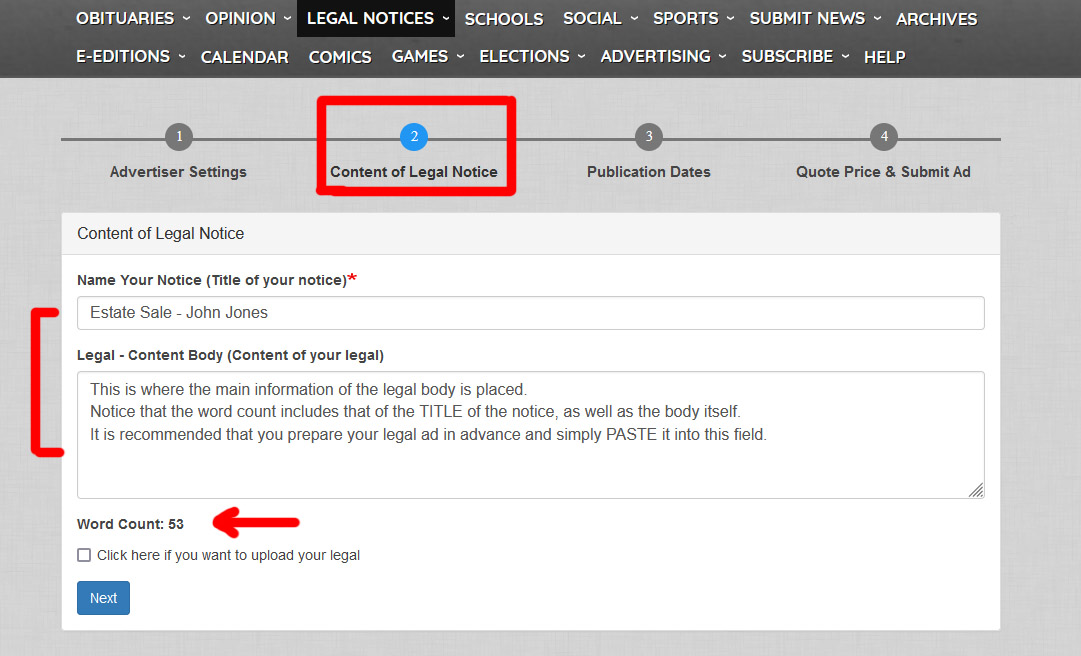Expand the Subscribe dropdown menu
This screenshot has width=1081, height=656.
[795, 56]
